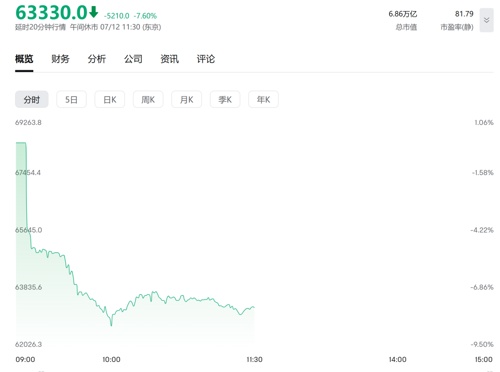Viewport: 500px width, 372px height.
Task: Click the 81.79 P/E ratio value
Action: [x=464, y=14]
